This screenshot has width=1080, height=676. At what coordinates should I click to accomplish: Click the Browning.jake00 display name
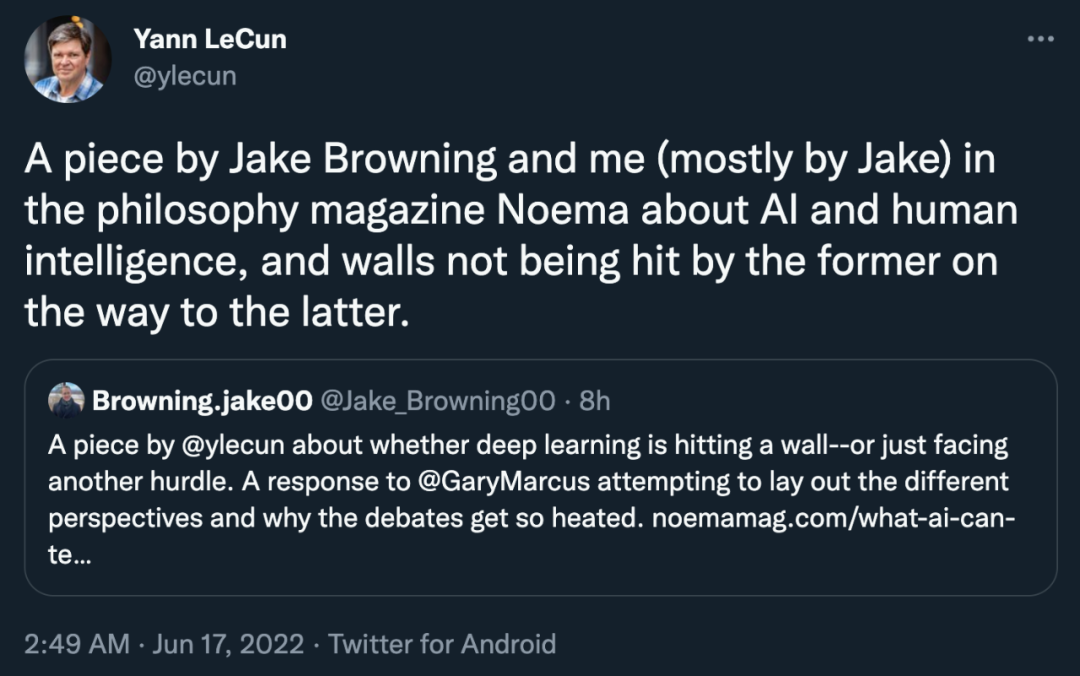tap(199, 401)
